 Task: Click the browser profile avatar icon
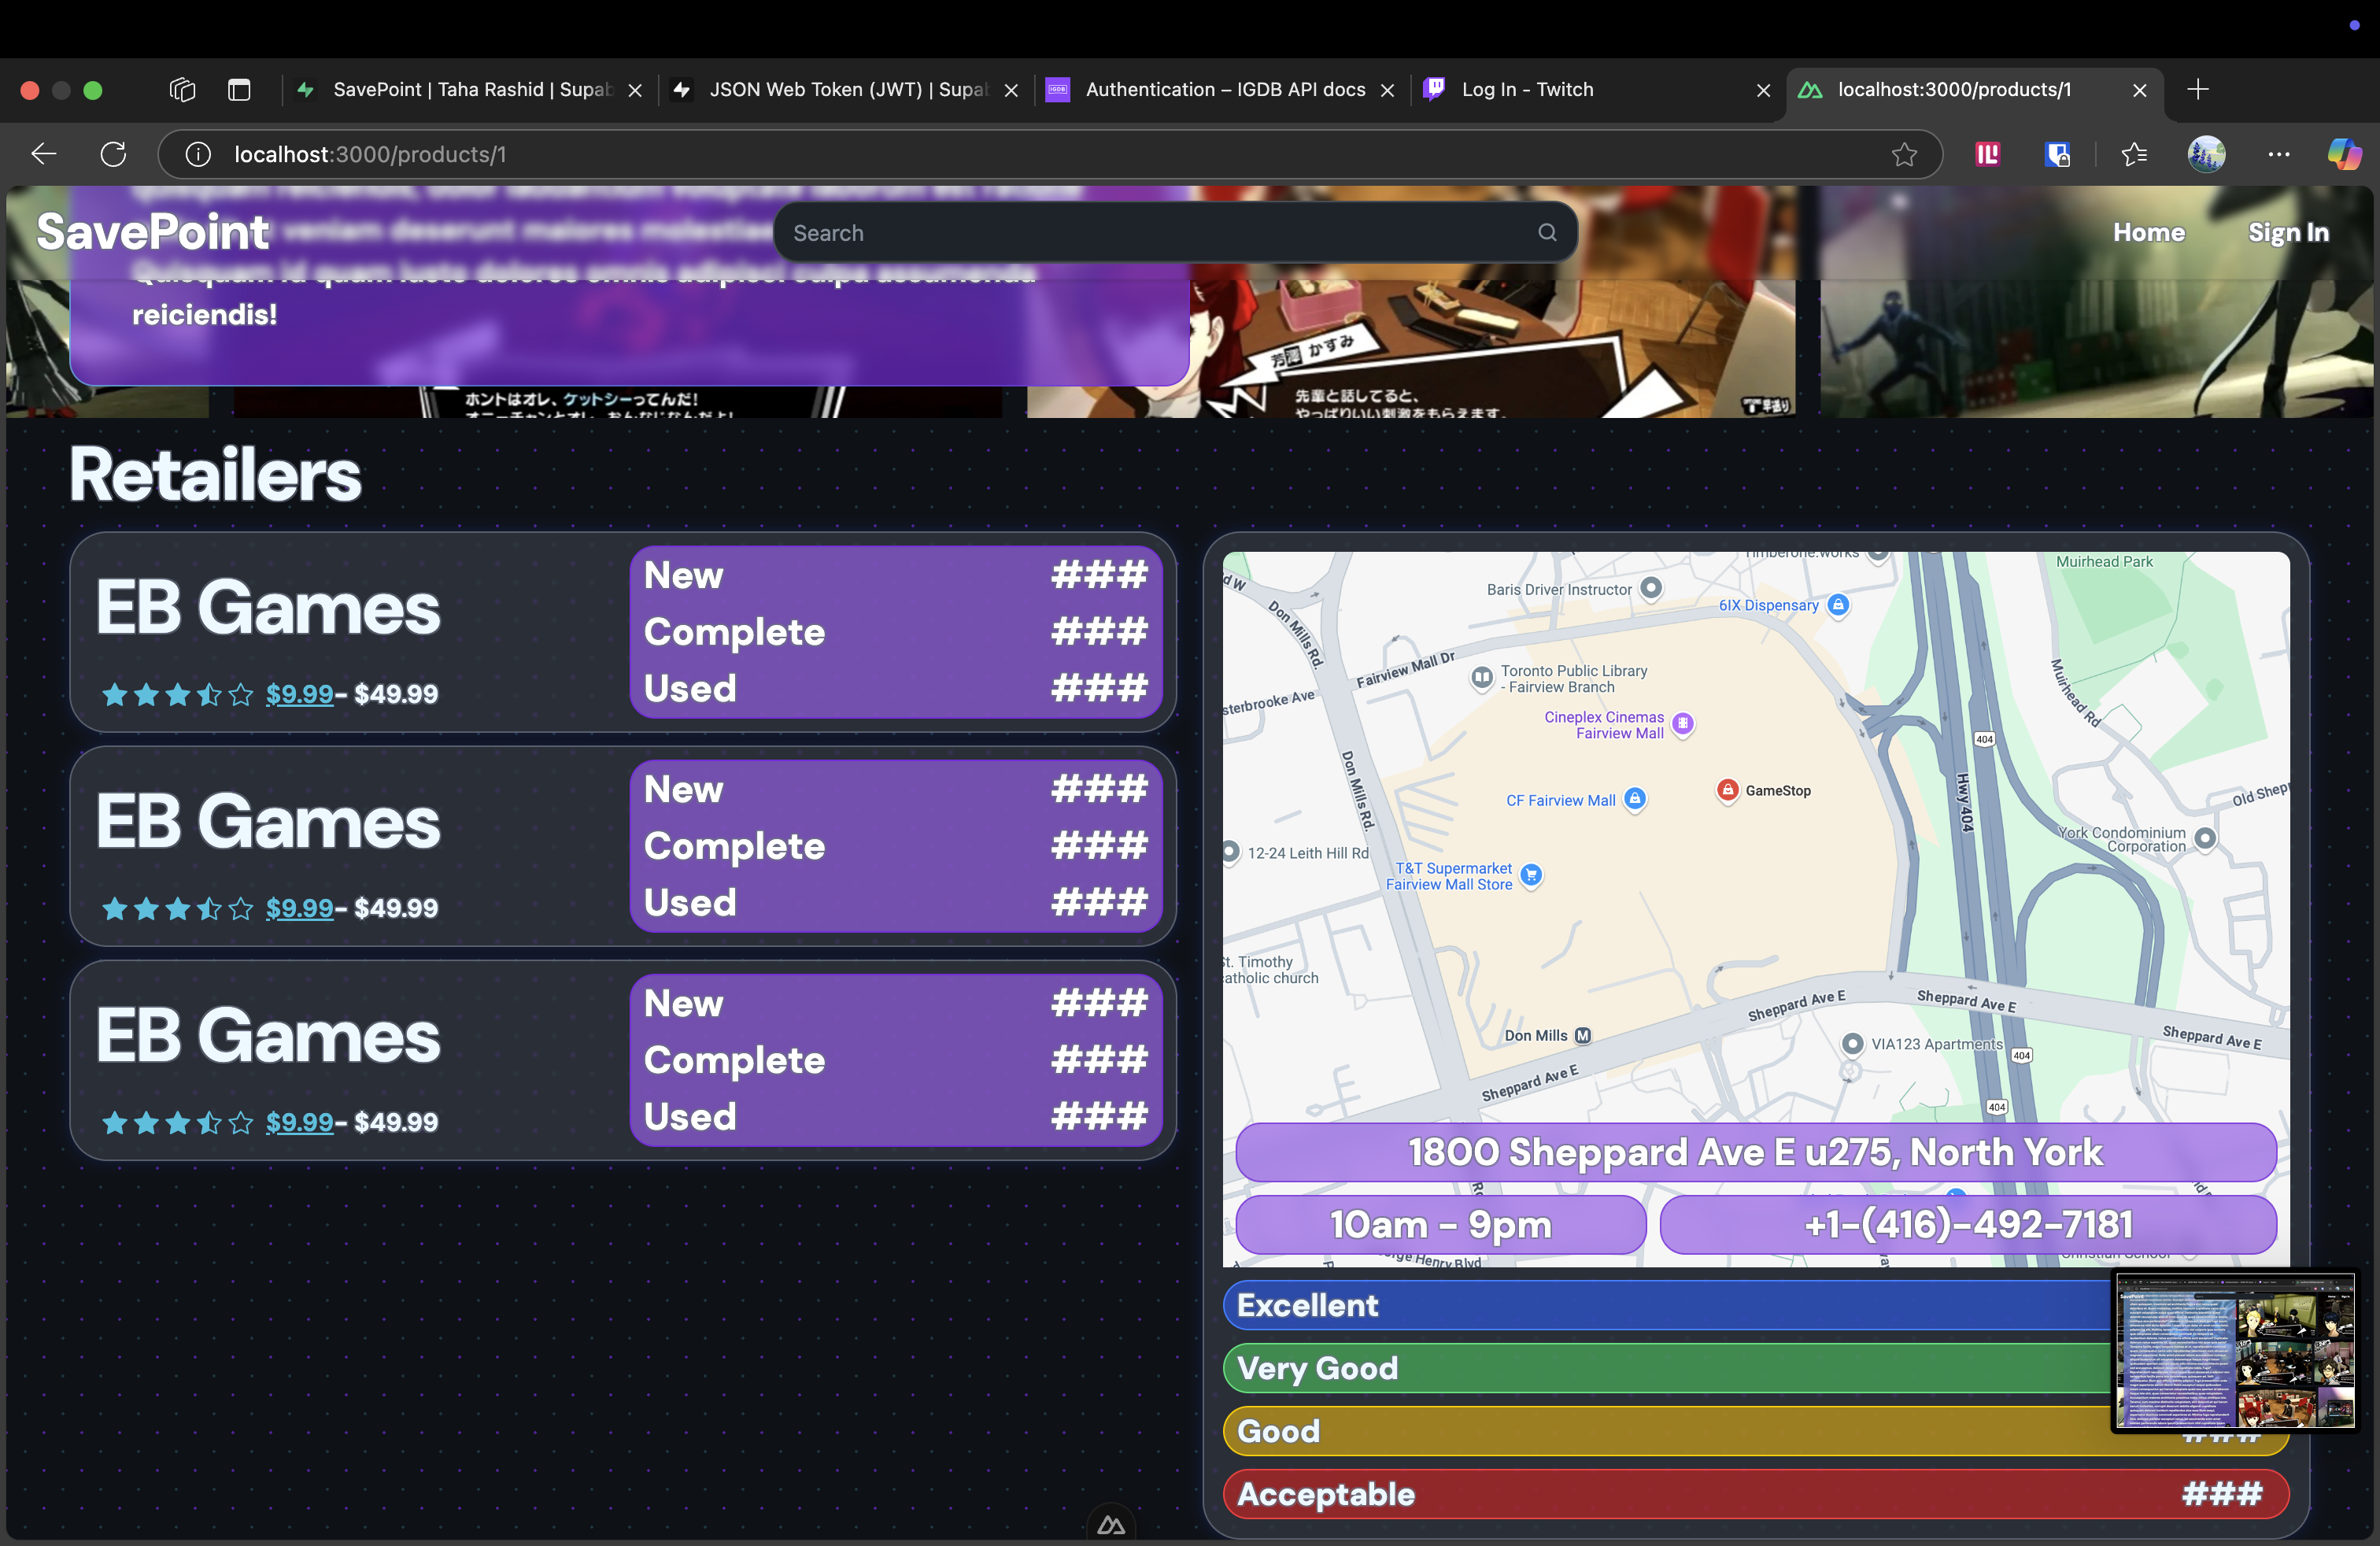pyautogui.click(x=2207, y=154)
